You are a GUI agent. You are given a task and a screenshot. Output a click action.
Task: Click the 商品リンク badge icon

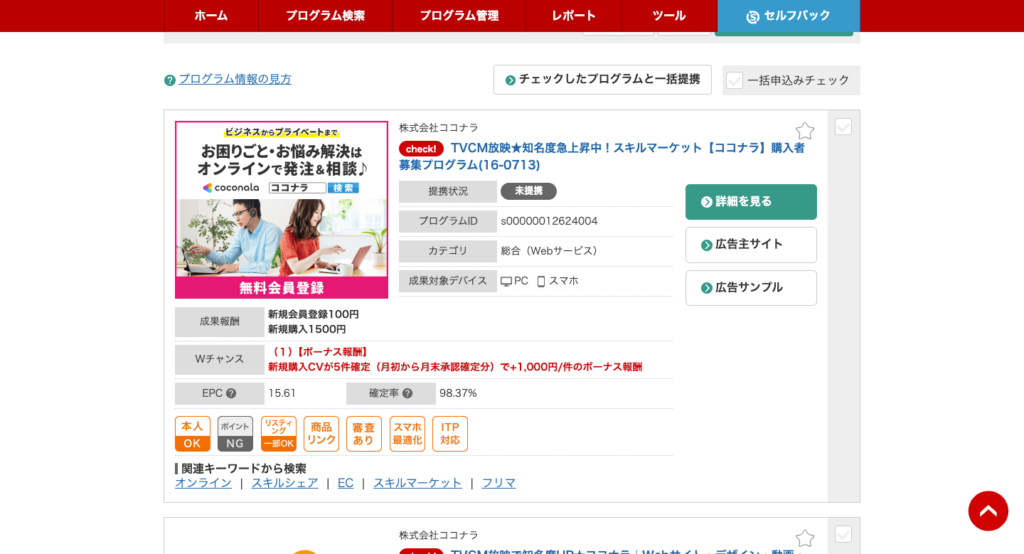[x=321, y=434]
